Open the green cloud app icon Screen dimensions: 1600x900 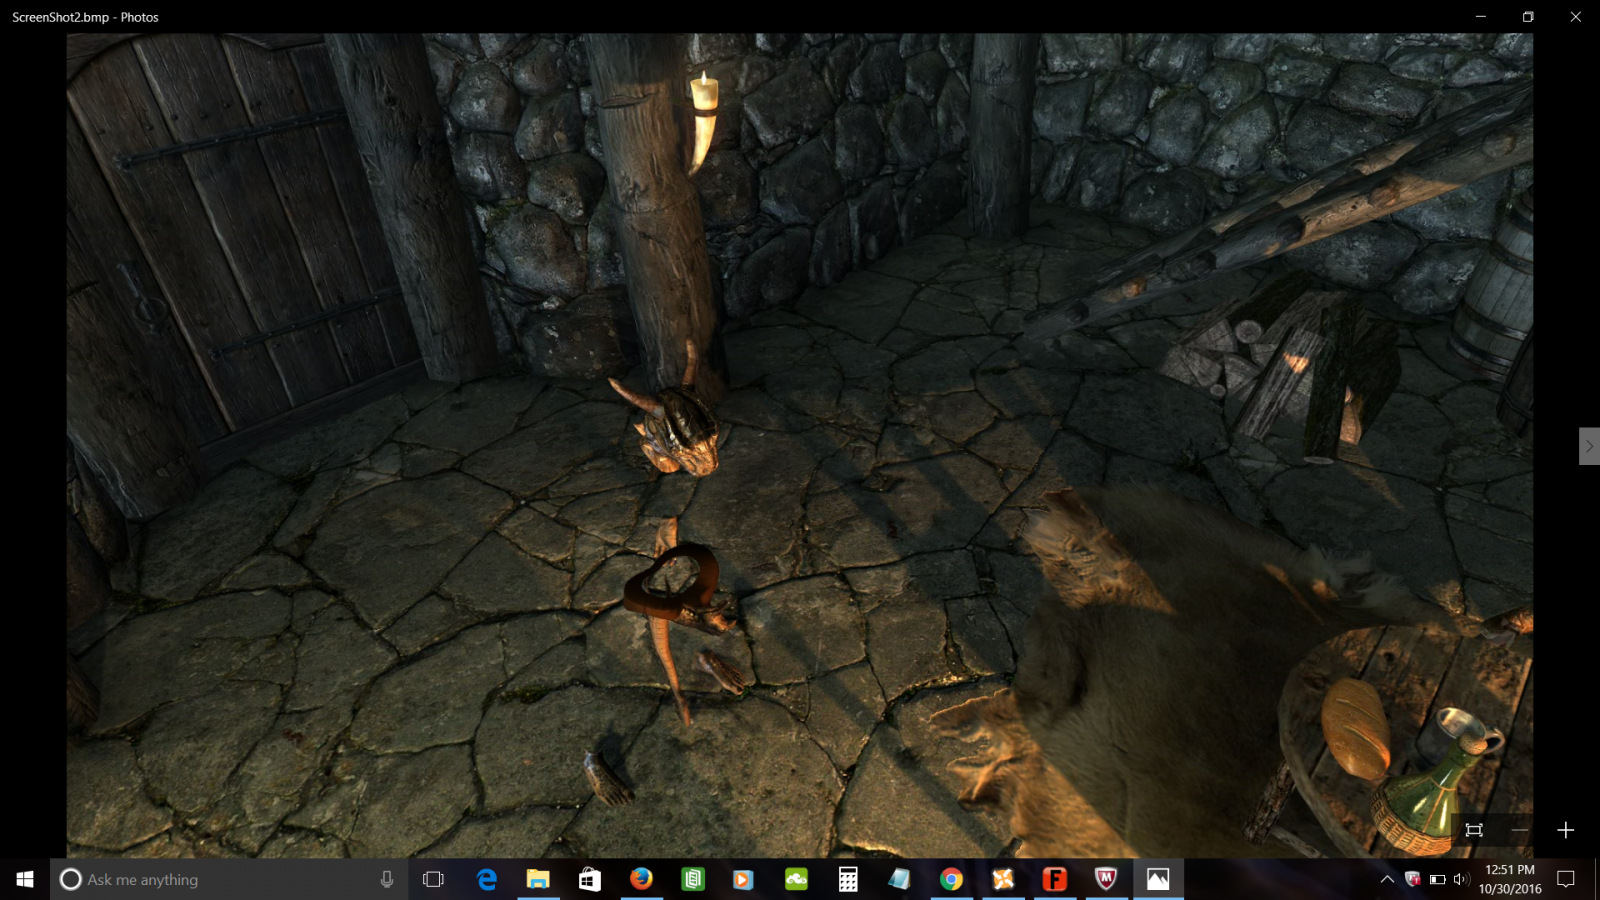pos(796,879)
